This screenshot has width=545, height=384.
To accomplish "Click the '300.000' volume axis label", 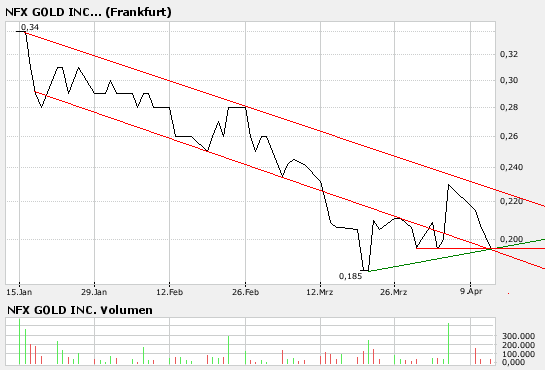I will click(x=518, y=336).
